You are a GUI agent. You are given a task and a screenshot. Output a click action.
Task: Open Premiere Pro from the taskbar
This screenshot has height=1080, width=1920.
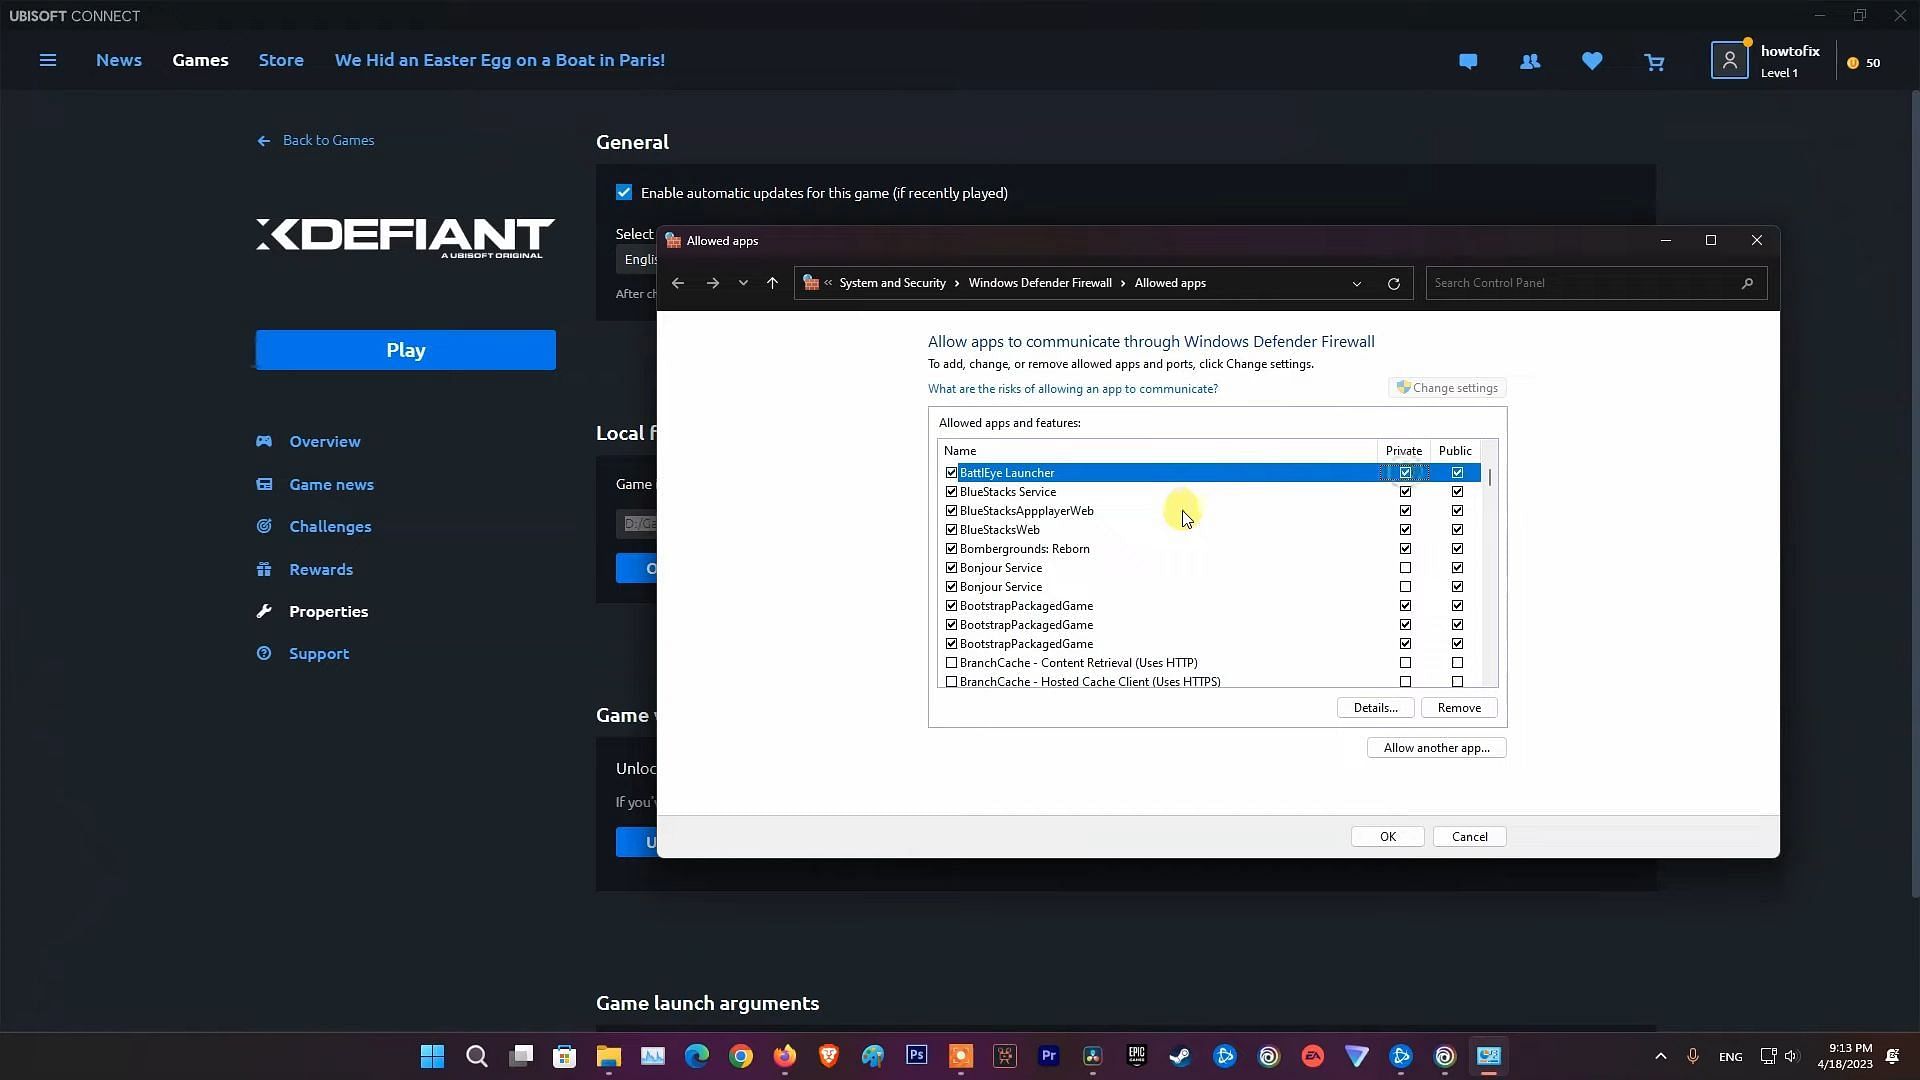(1049, 1056)
